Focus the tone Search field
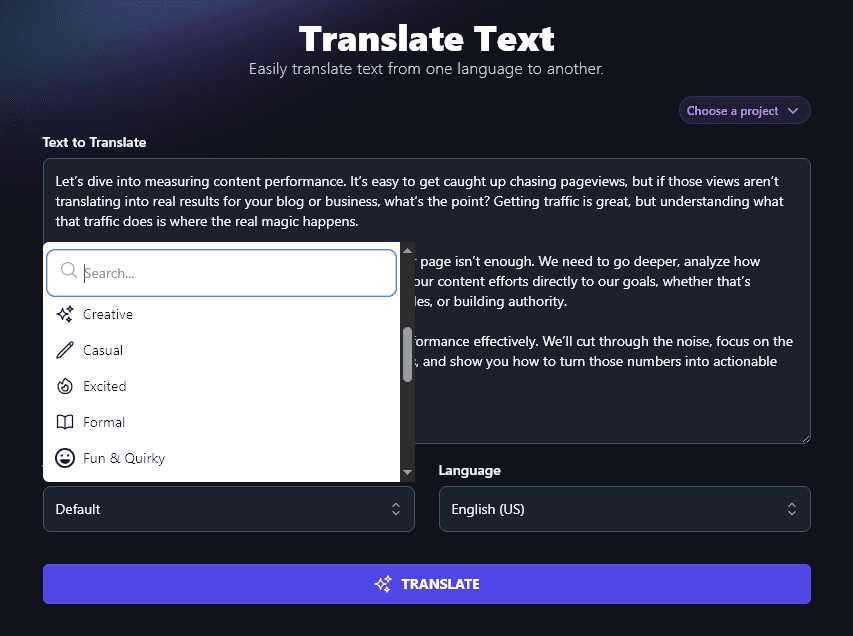 (221, 273)
